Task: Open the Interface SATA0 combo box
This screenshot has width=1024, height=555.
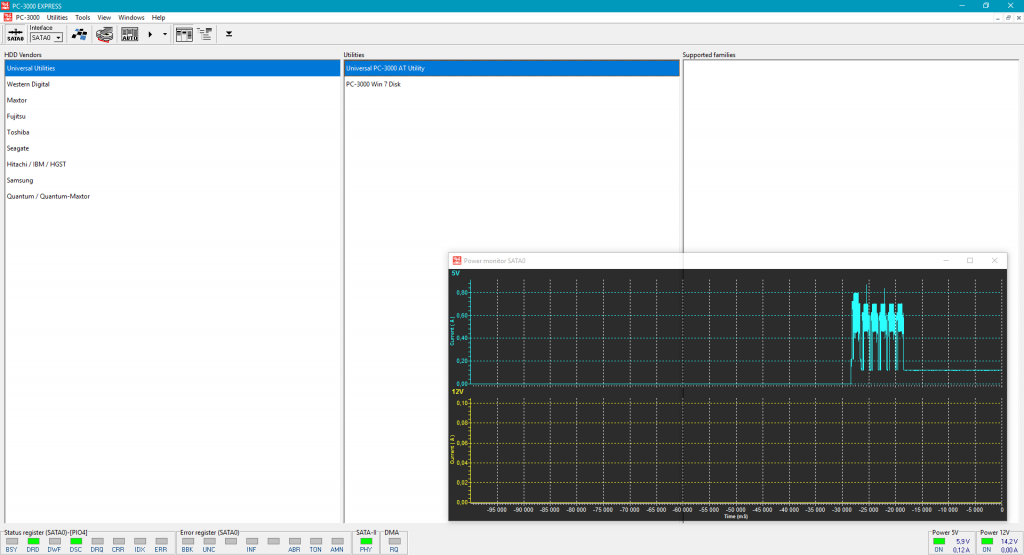Action: pos(46,37)
